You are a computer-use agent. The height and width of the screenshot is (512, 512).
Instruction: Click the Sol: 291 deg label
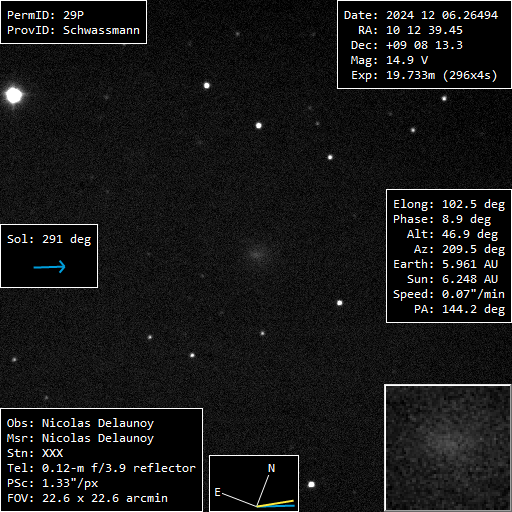[49, 239]
